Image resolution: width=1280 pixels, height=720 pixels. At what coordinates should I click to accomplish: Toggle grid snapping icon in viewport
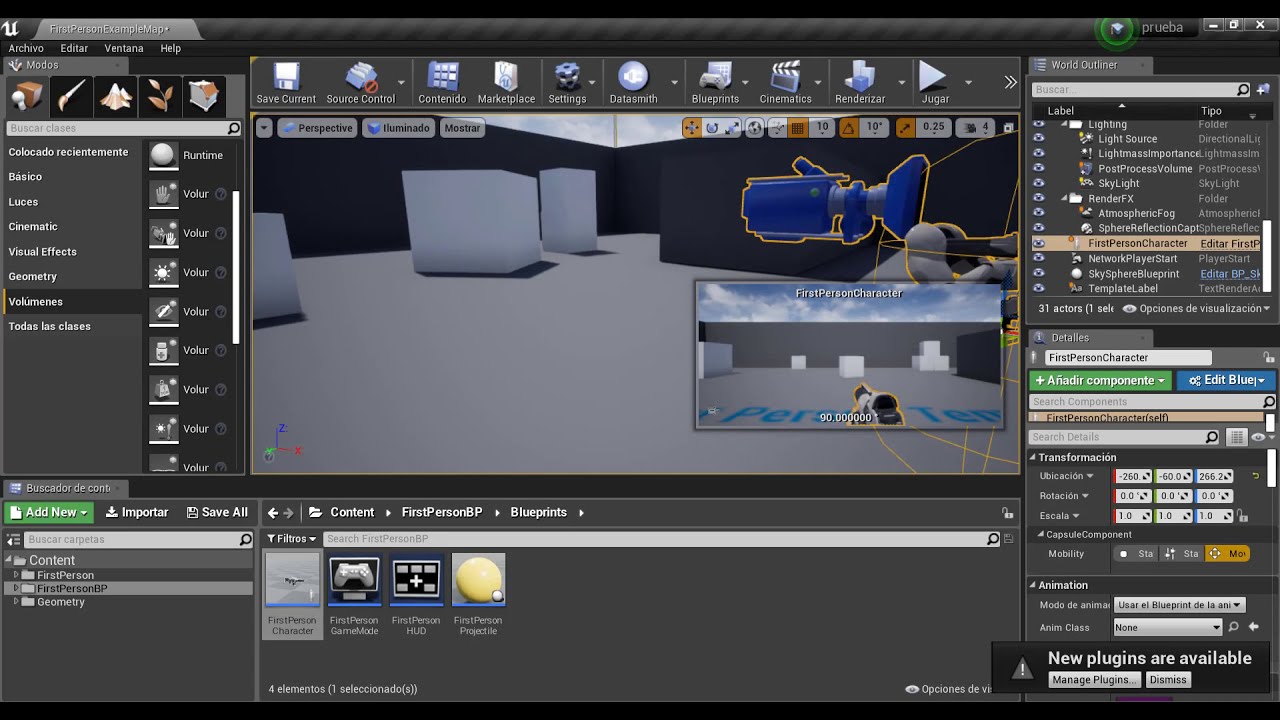798,128
